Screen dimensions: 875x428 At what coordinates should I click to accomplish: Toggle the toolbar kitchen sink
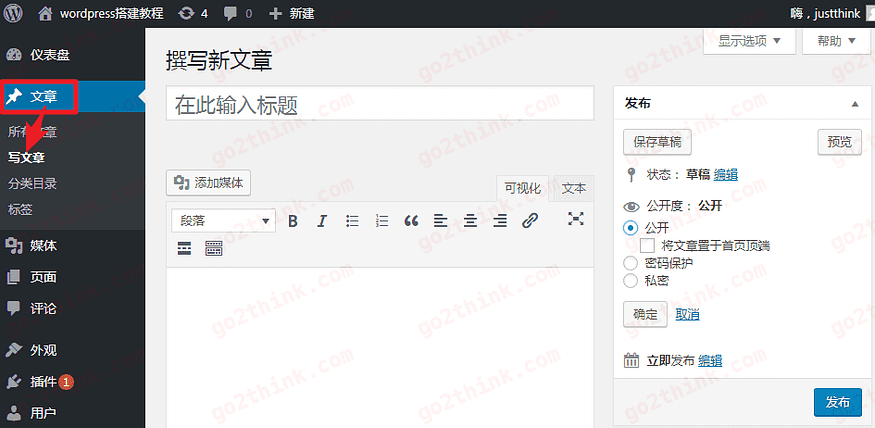point(214,249)
